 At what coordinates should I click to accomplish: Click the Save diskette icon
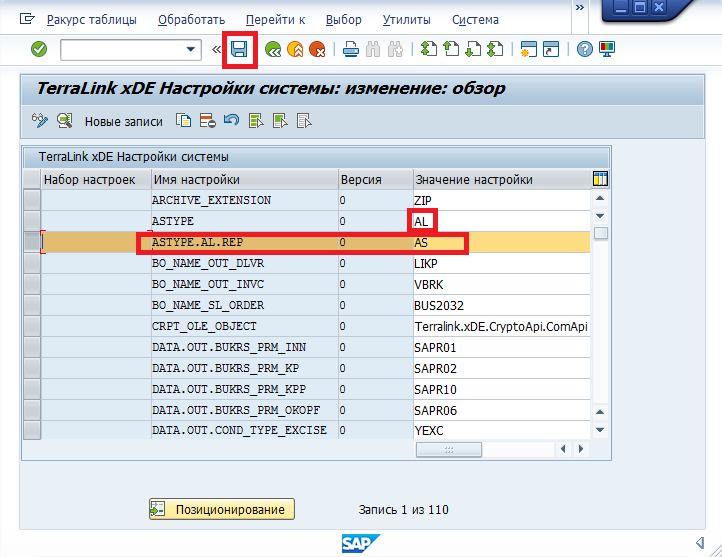click(x=239, y=49)
